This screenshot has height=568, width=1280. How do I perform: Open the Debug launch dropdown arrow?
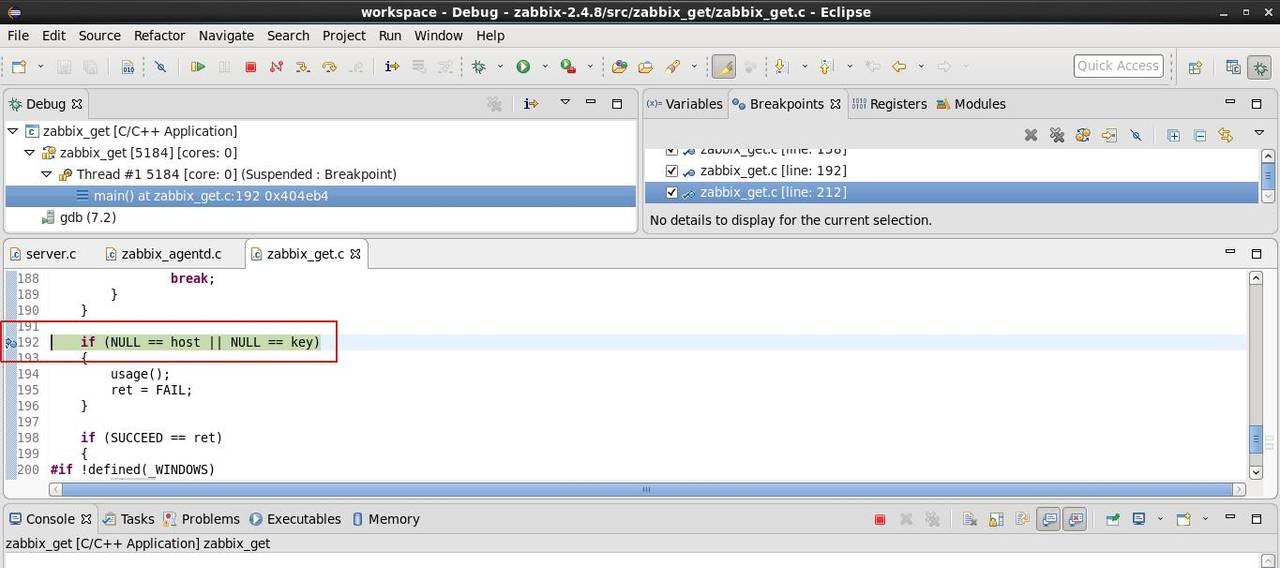pos(501,67)
